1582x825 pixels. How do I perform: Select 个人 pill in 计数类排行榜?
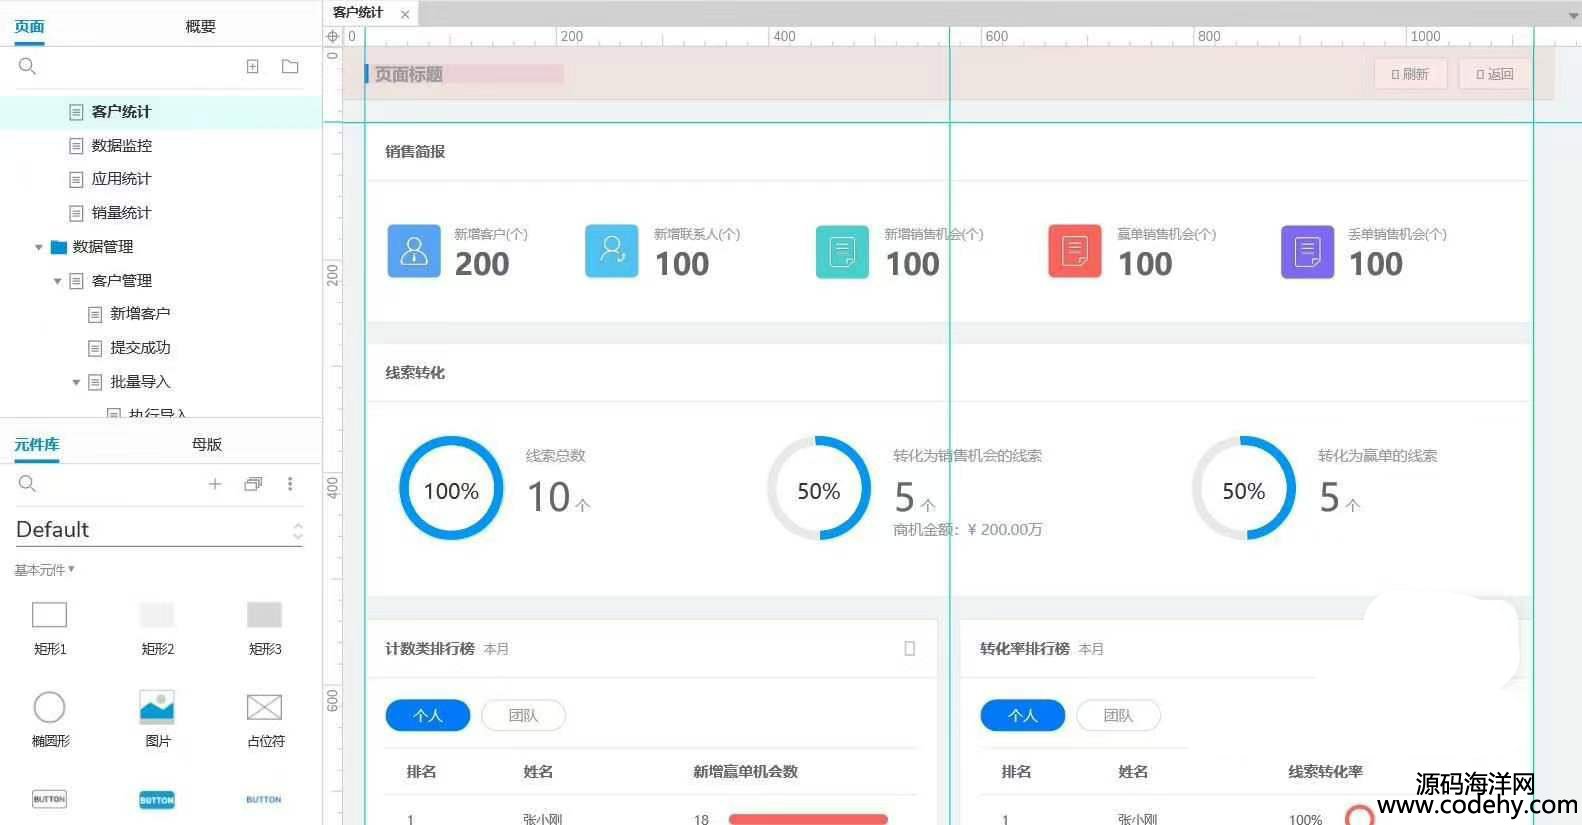pyautogui.click(x=428, y=716)
